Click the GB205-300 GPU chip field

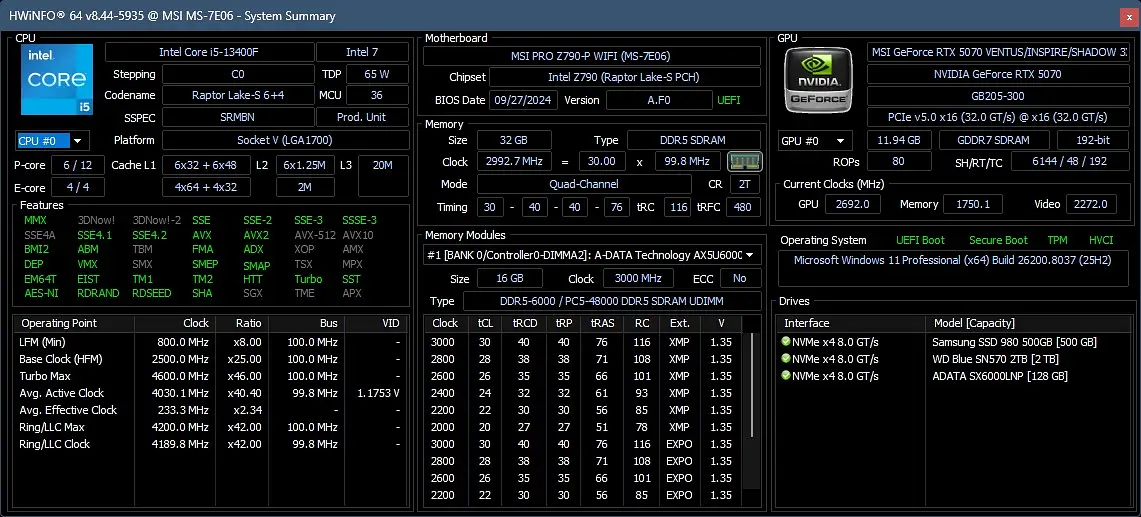coord(998,96)
